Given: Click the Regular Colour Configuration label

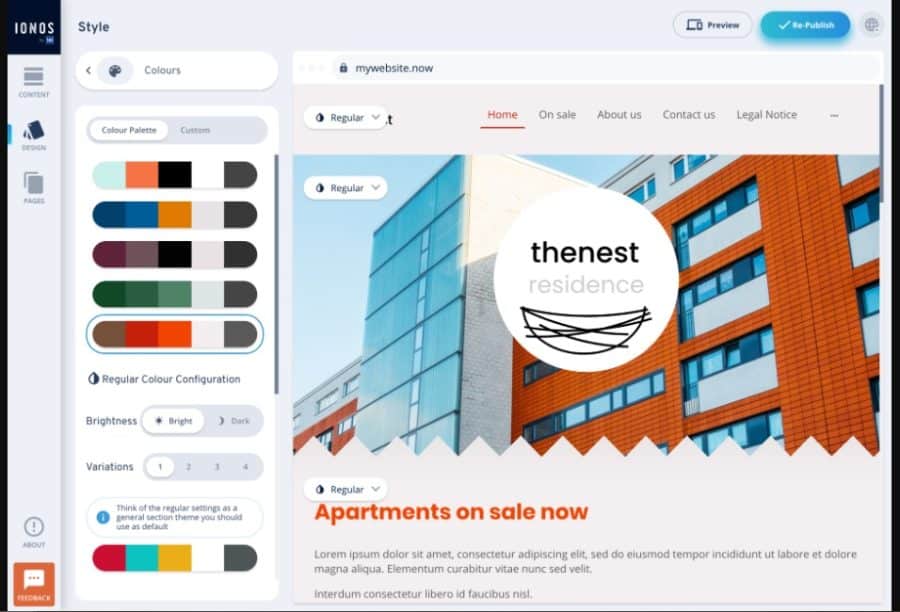Looking at the screenshot, I should [171, 379].
